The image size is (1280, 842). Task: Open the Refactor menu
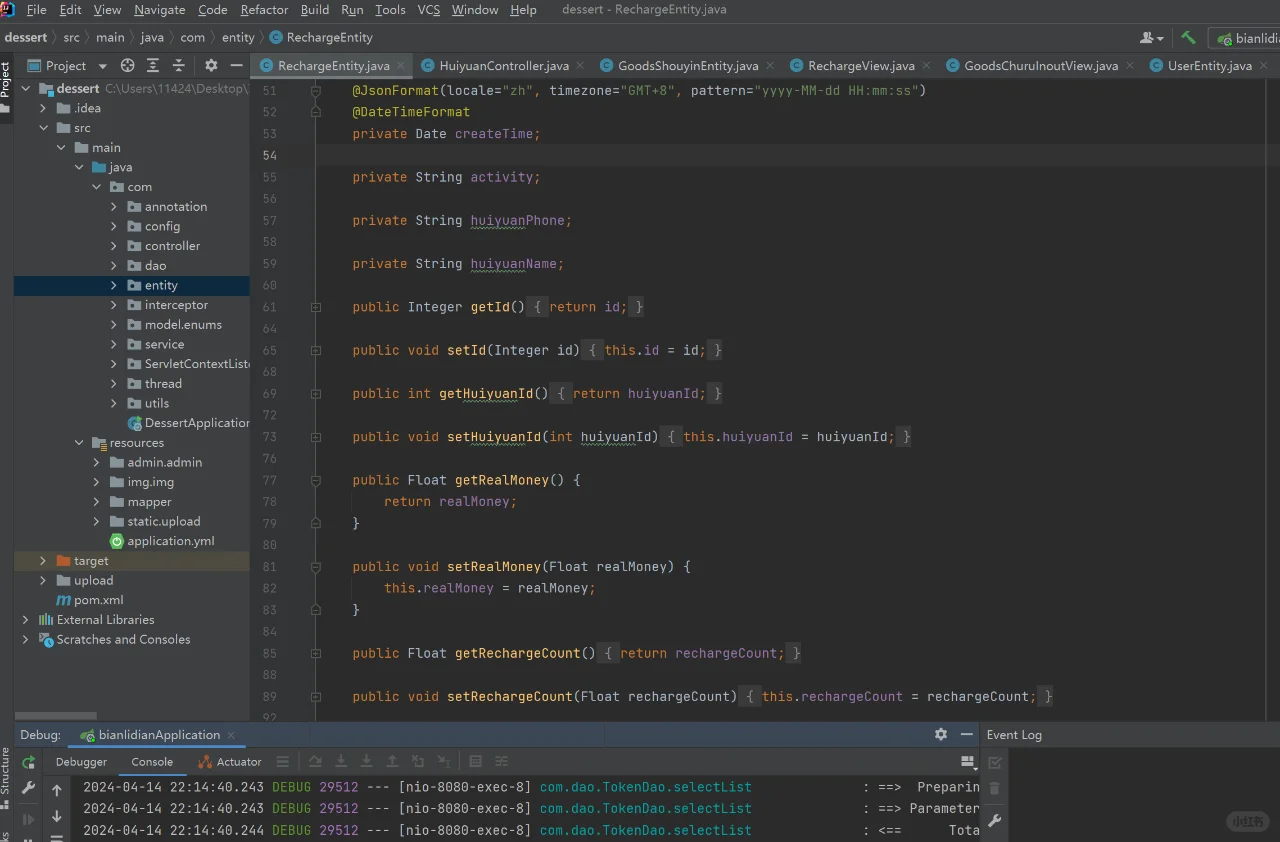[264, 10]
